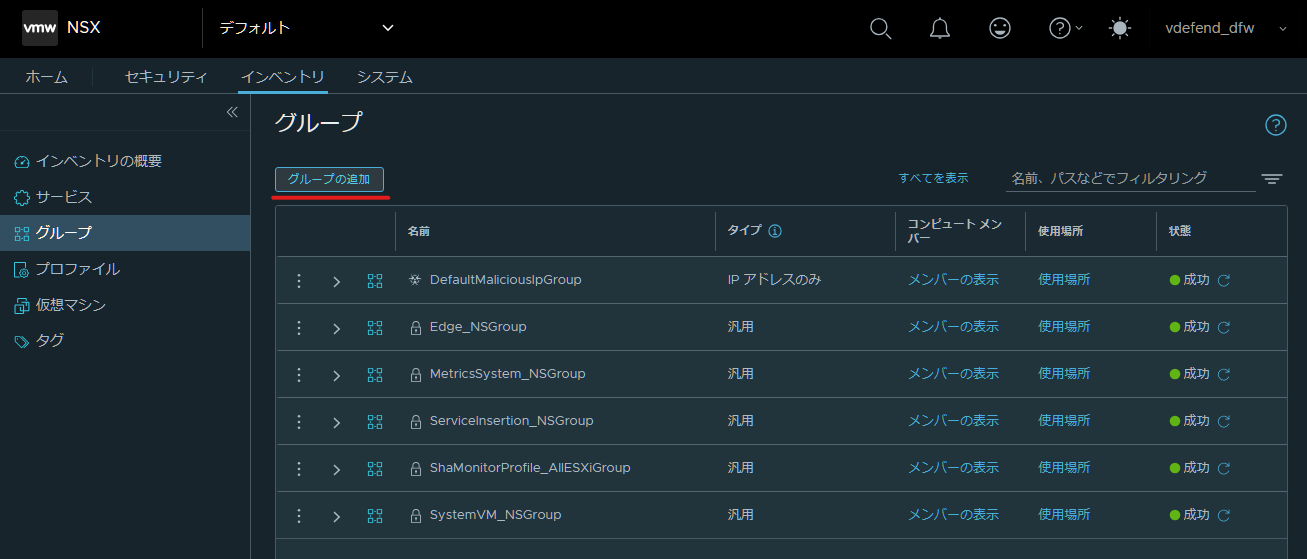Screen dimensions: 1307x559
Task: Toggle the light/dark theme sun icon
Action: (1120, 29)
